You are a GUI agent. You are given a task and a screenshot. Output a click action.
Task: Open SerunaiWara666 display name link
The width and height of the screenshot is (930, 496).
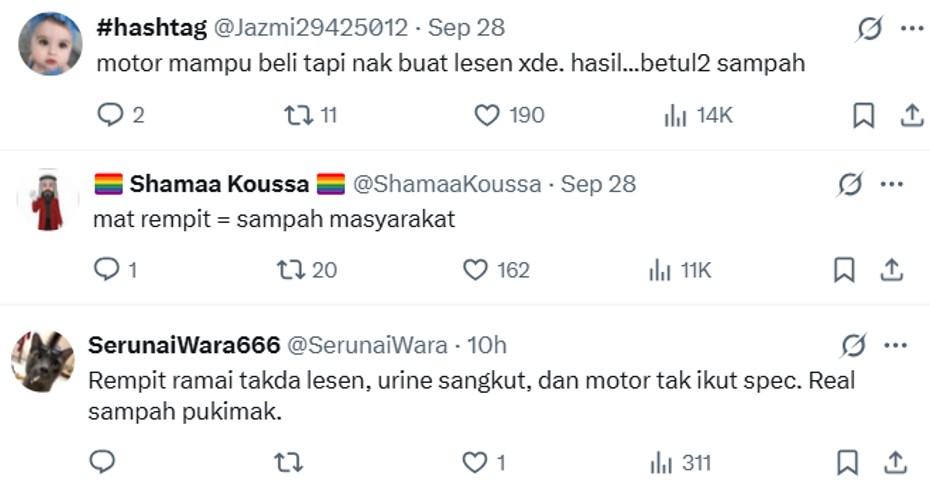(183, 346)
